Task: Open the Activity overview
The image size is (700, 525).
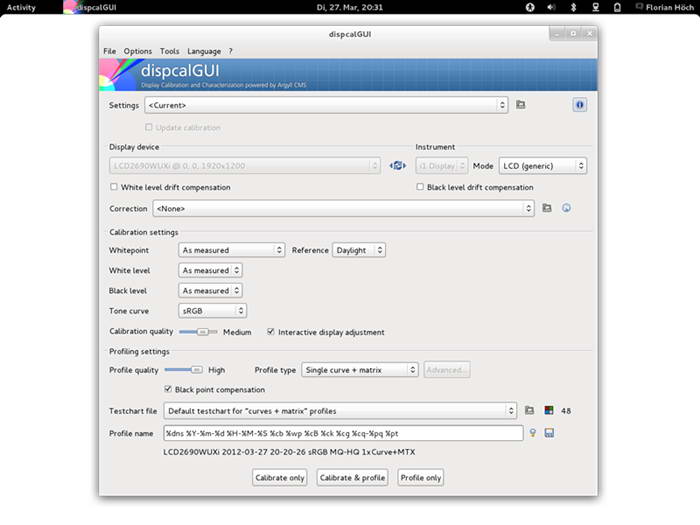Action: pos(21,7)
